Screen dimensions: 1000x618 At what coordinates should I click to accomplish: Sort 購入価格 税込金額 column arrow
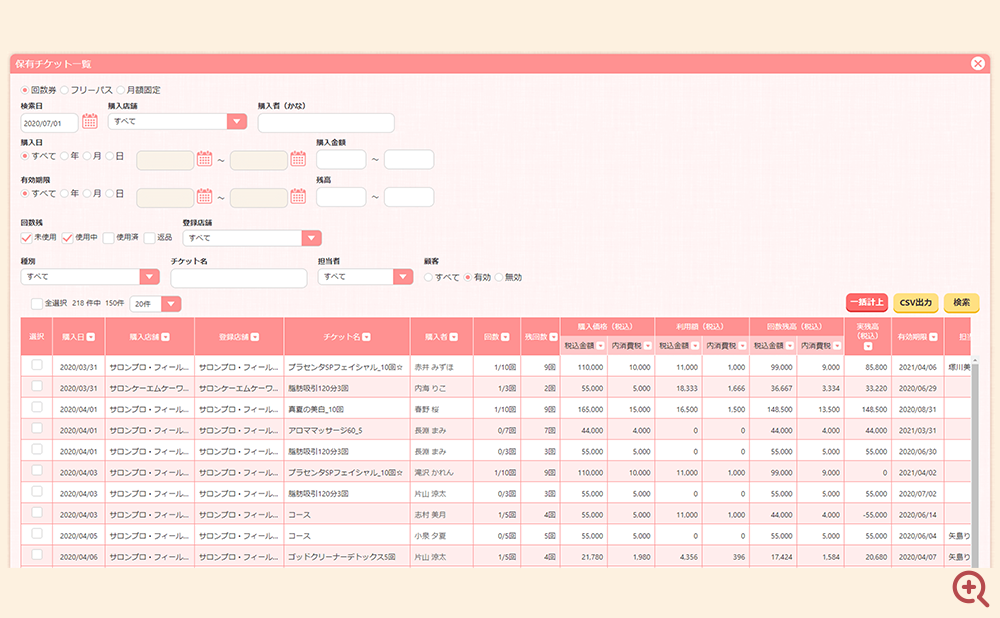click(600, 346)
